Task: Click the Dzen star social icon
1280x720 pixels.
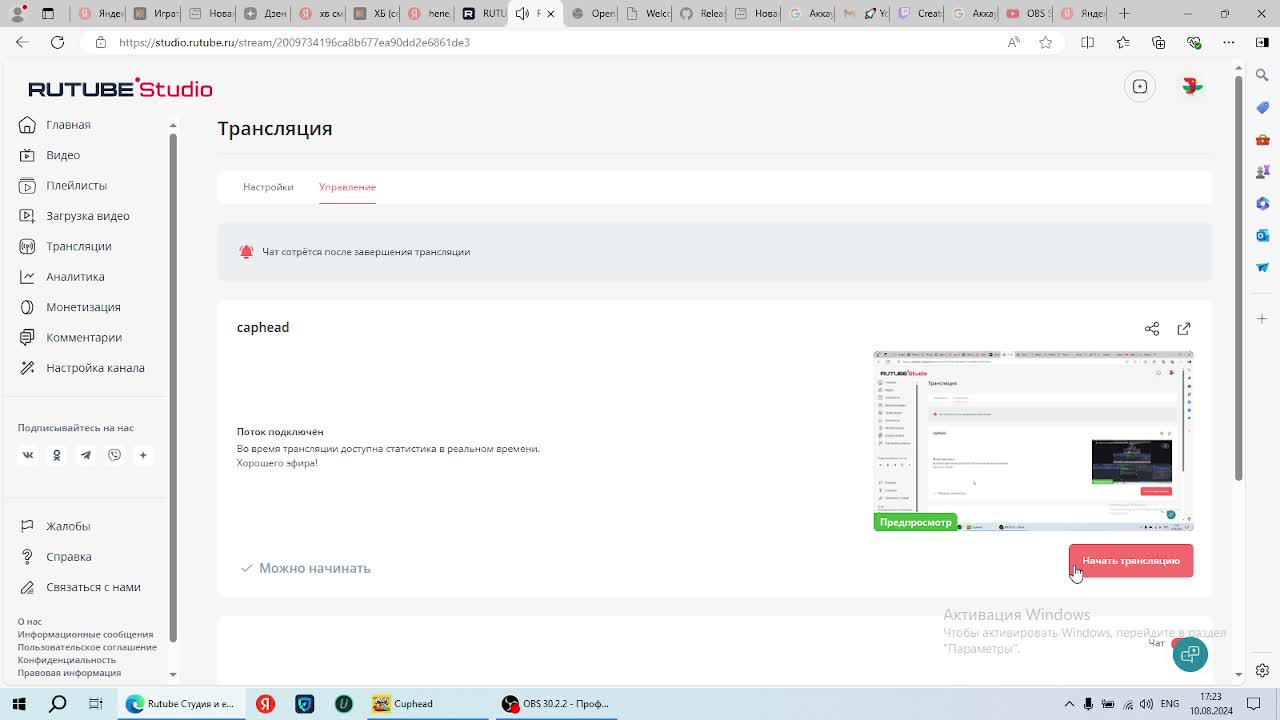Action: (x=143, y=455)
